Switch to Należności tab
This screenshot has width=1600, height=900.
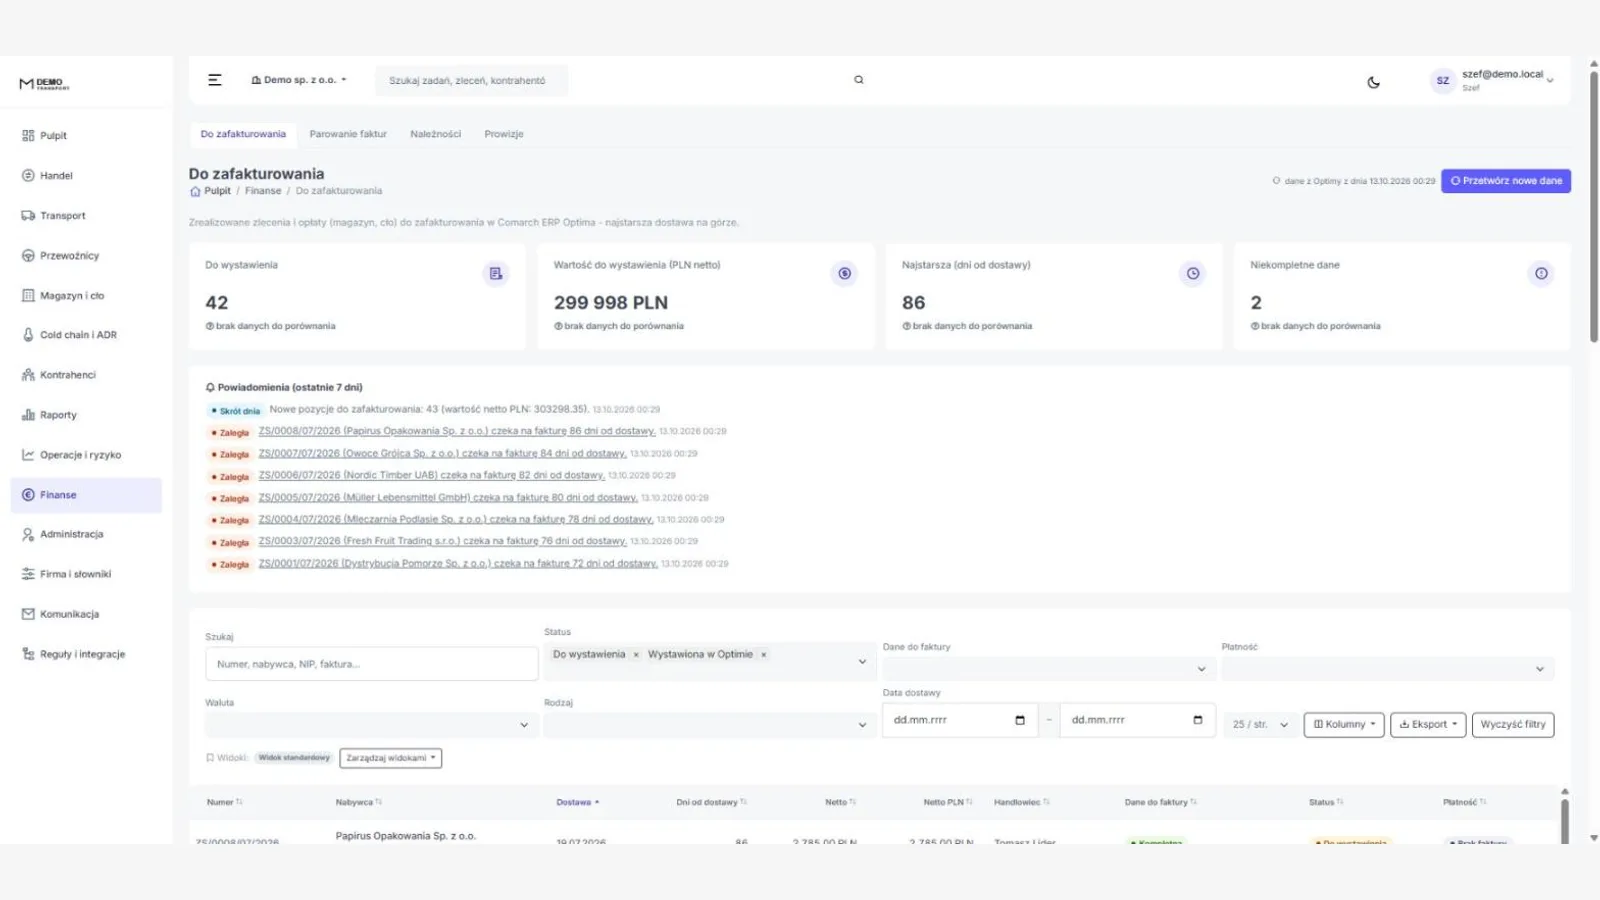pyautogui.click(x=435, y=134)
